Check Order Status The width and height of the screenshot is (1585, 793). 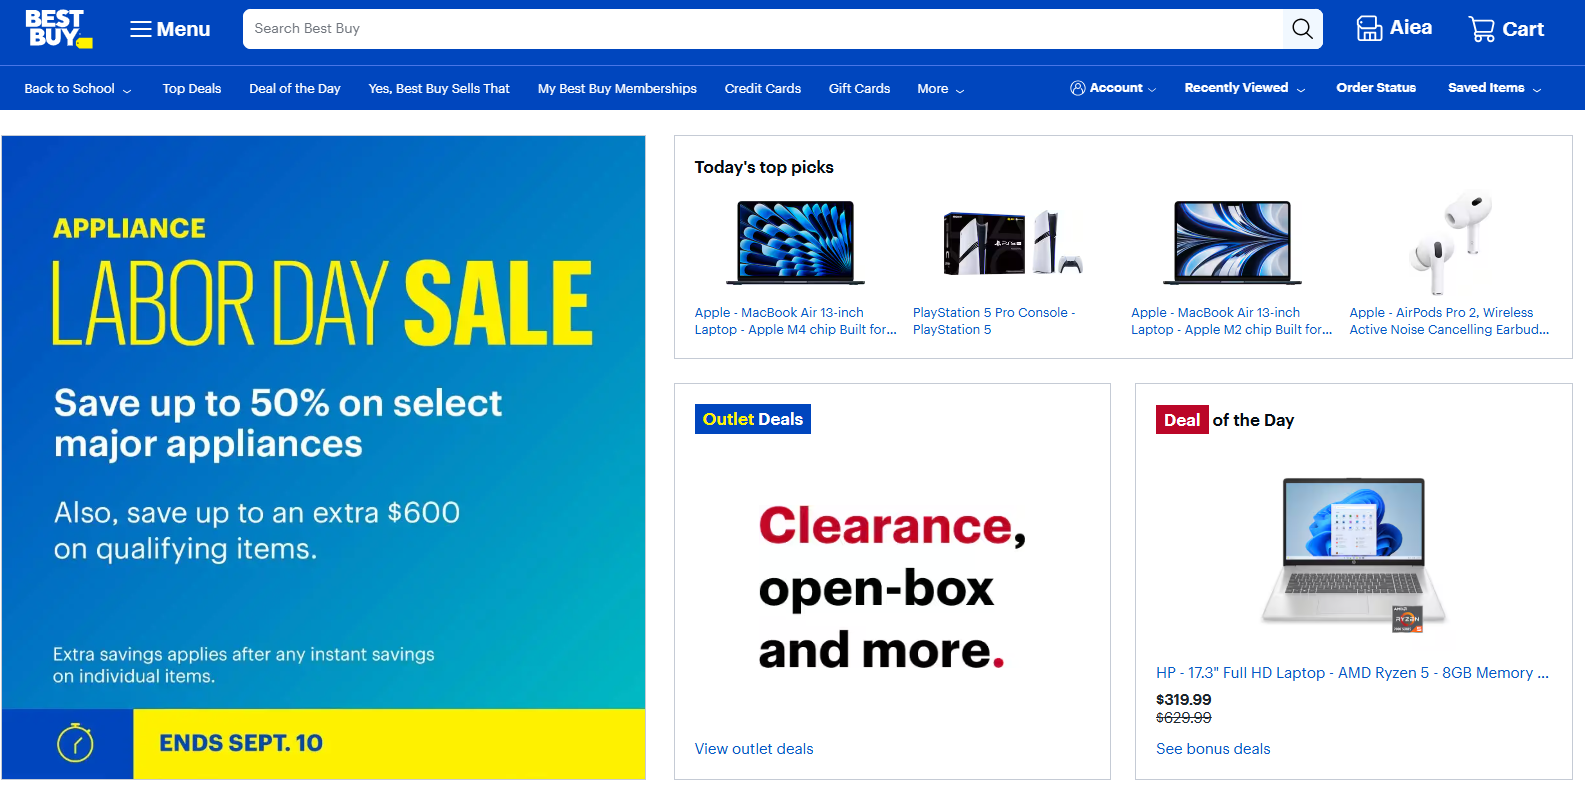[1376, 88]
